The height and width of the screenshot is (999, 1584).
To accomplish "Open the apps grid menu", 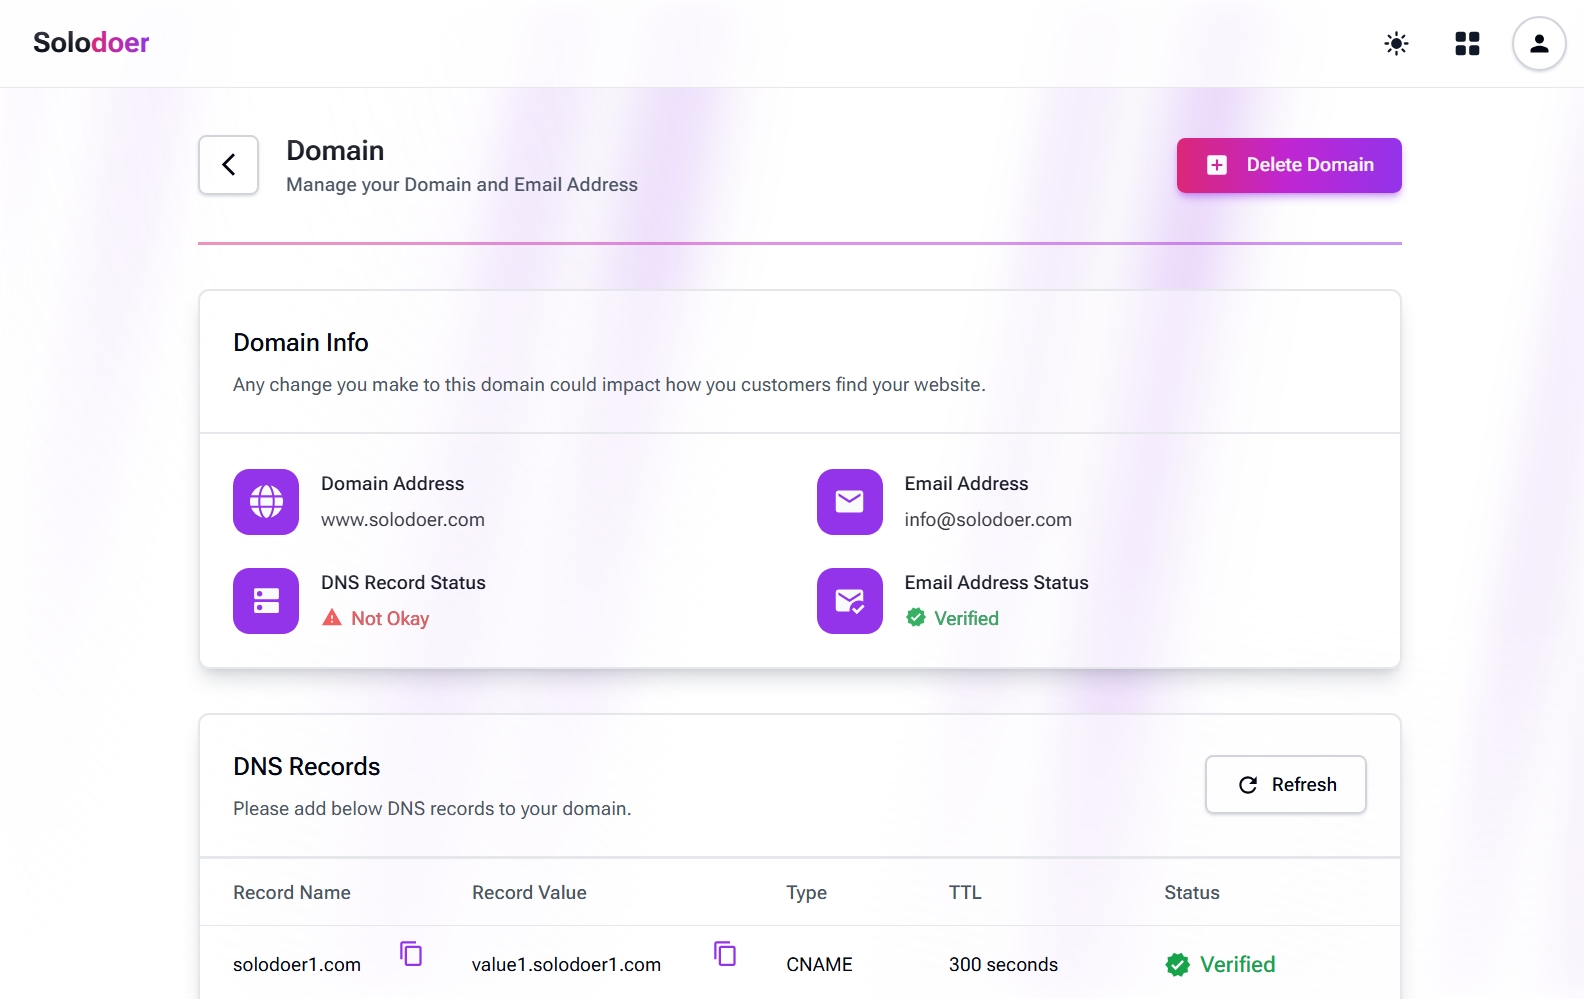I will [x=1467, y=43].
